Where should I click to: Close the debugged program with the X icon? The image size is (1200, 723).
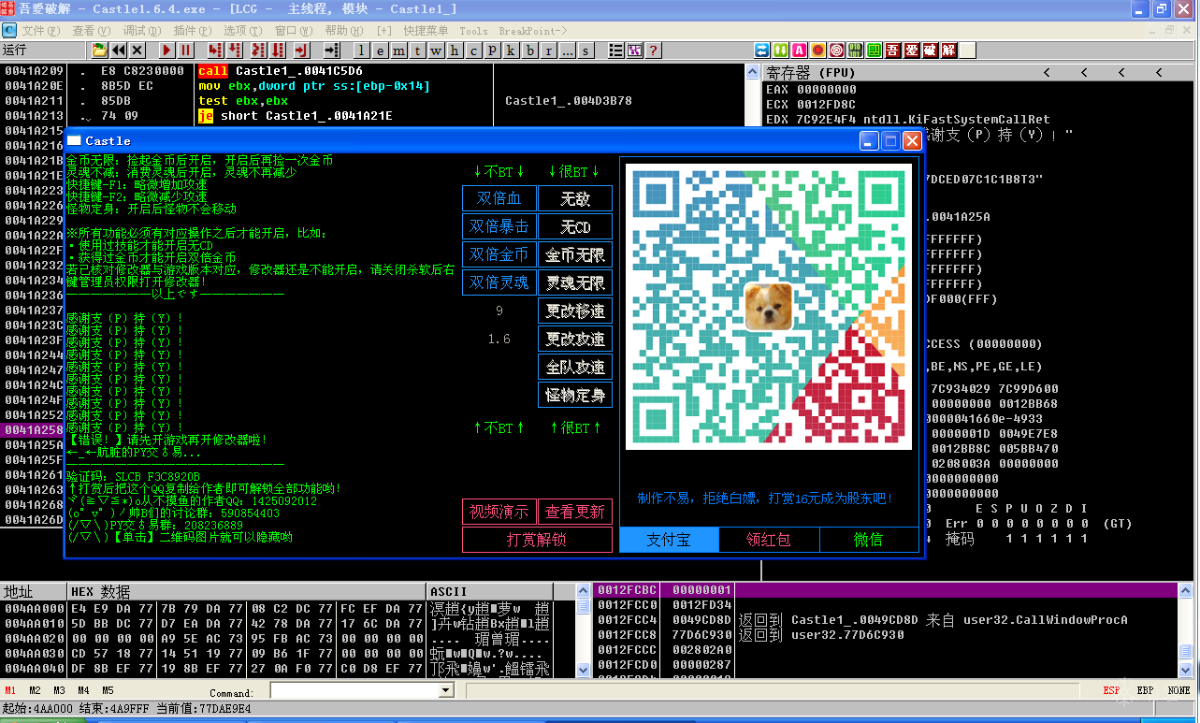(x=137, y=50)
